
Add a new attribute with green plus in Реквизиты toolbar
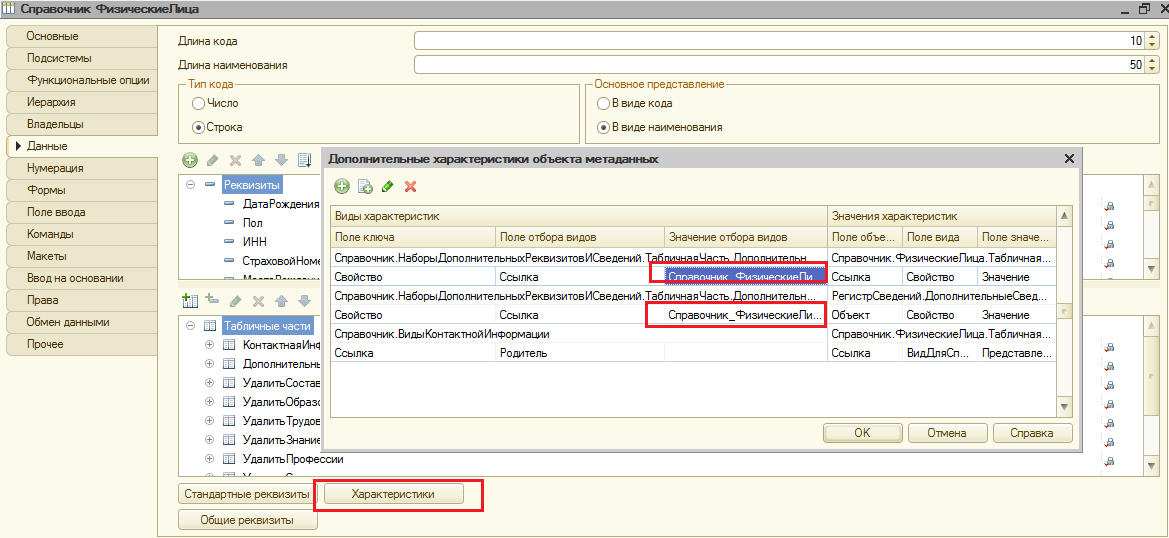(x=190, y=159)
